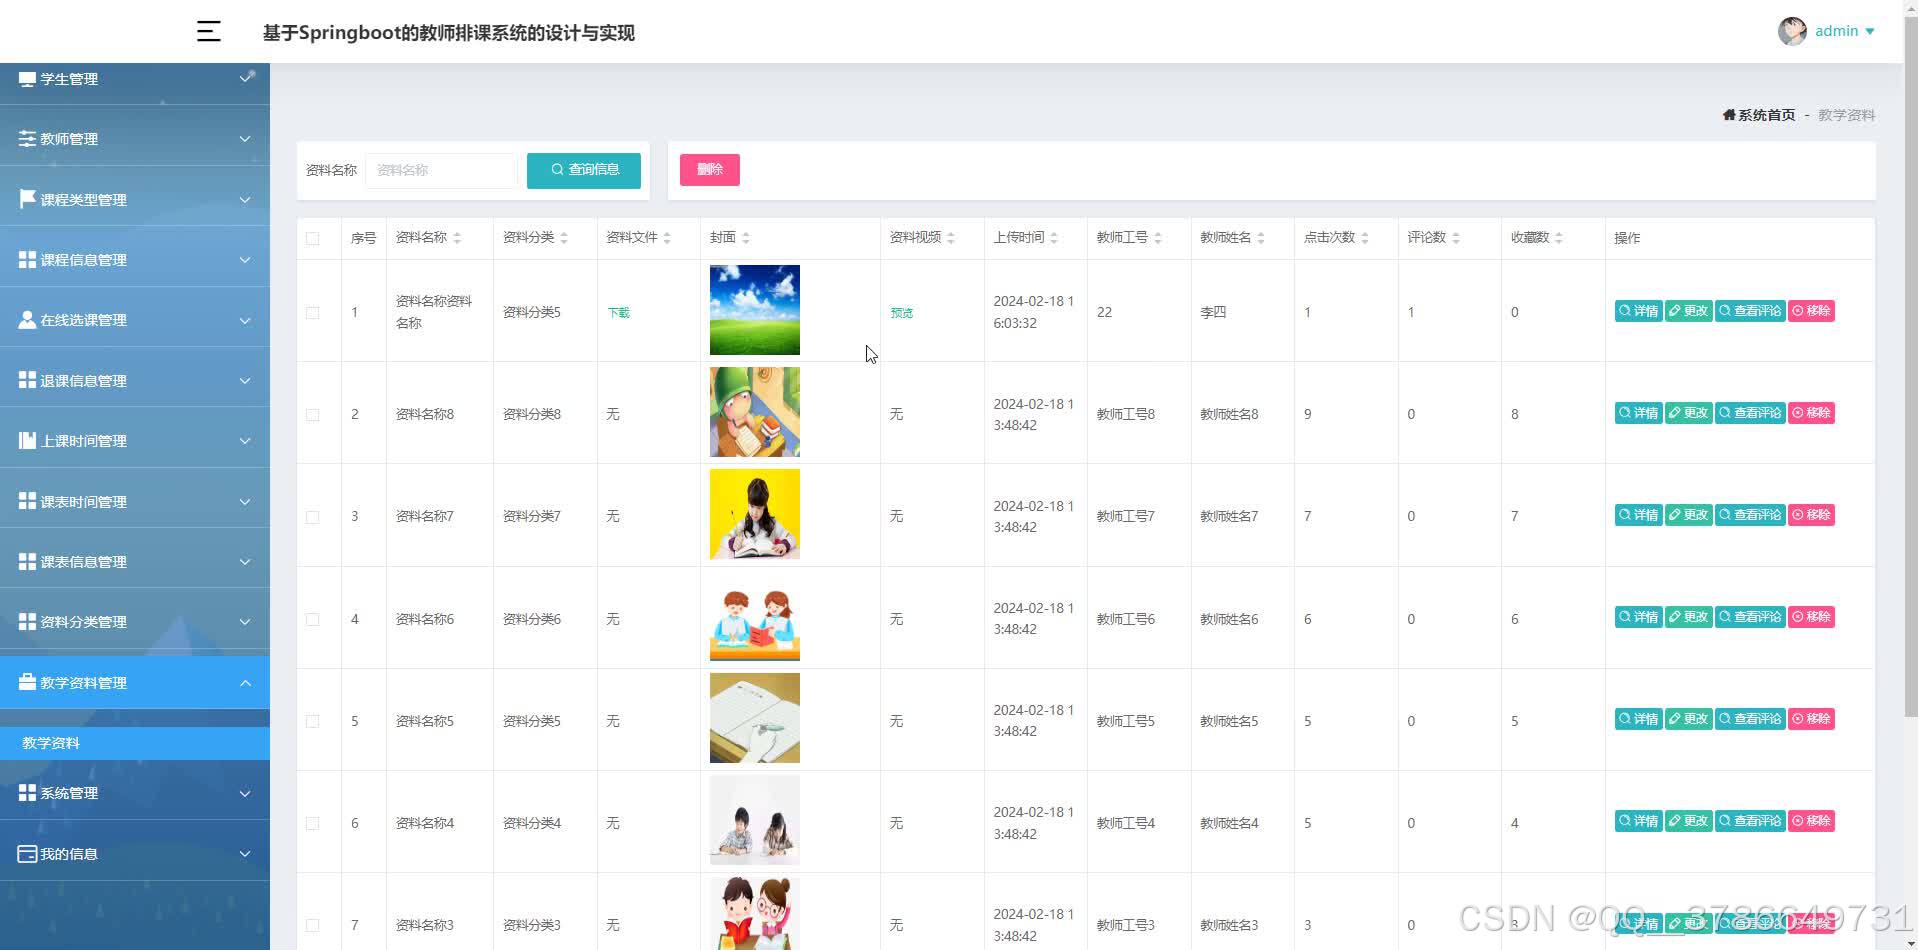Click the hamburger menu icon at top left
The width and height of the screenshot is (1918, 950).
(x=208, y=31)
